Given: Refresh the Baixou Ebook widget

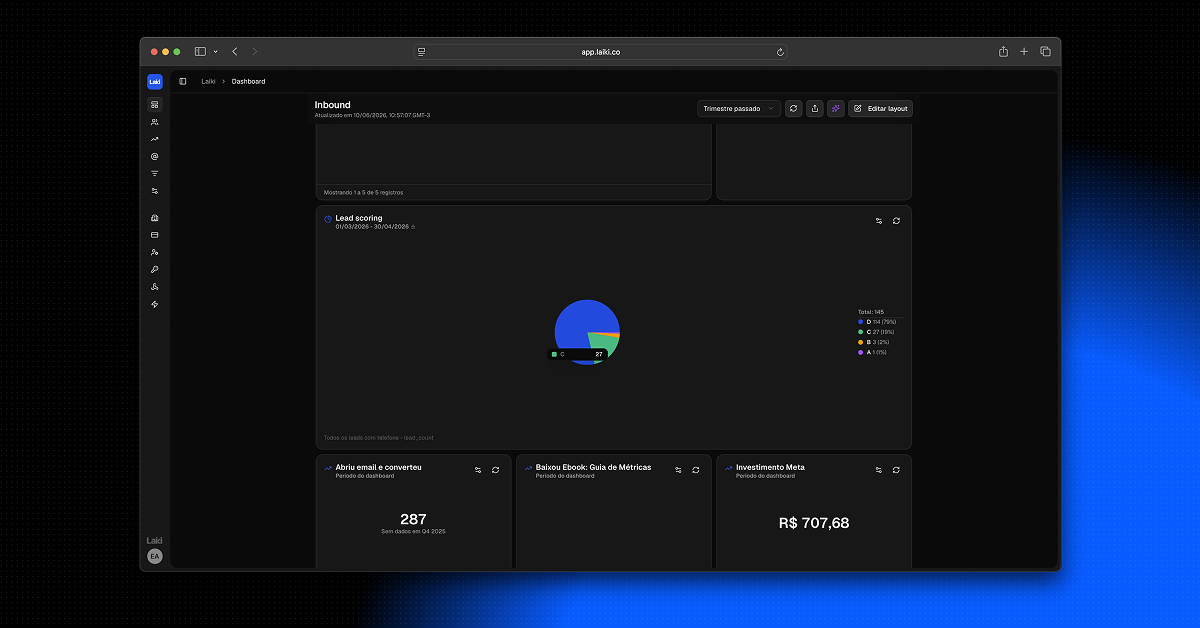Looking at the screenshot, I should point(696,469).
